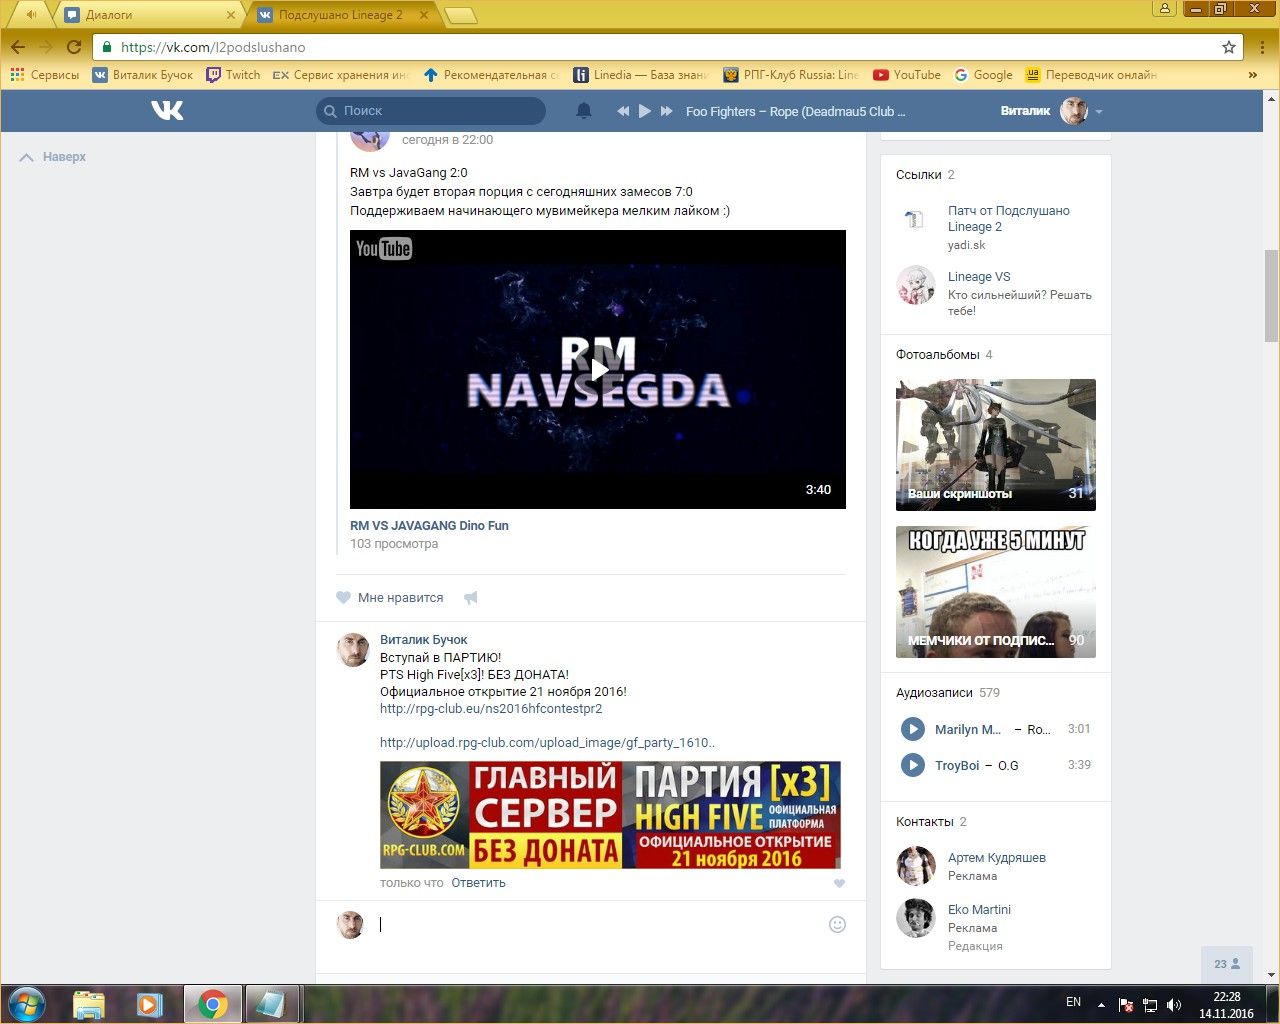Viewport: 1280px width, 1024px height.
Task: Open upload.rpg-club.com image link
Action: click(x=547, y=742)
